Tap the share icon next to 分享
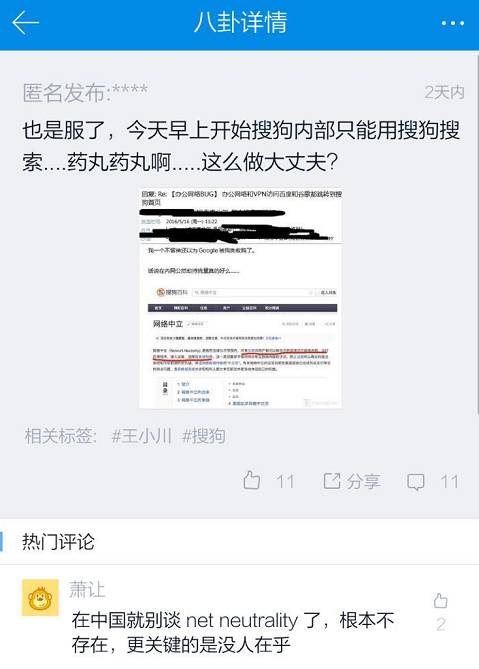479x669 pixels. click(x=331, y=481)
